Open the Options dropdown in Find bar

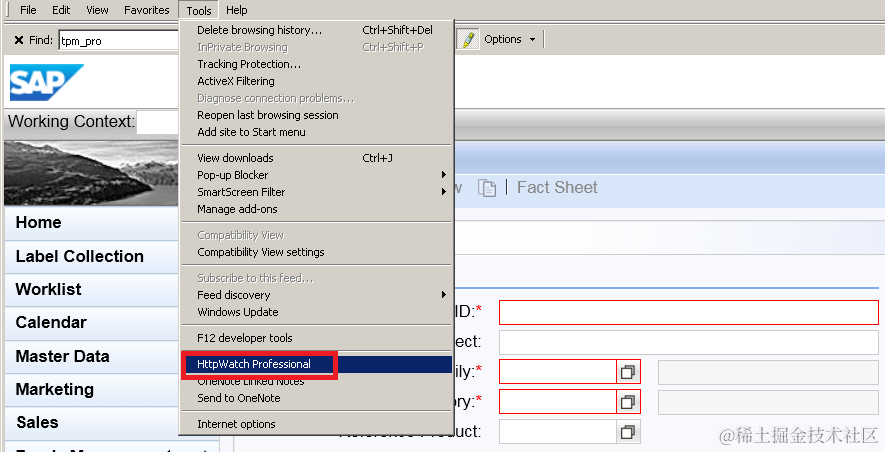pyautogui.click(x=510, y=40)
